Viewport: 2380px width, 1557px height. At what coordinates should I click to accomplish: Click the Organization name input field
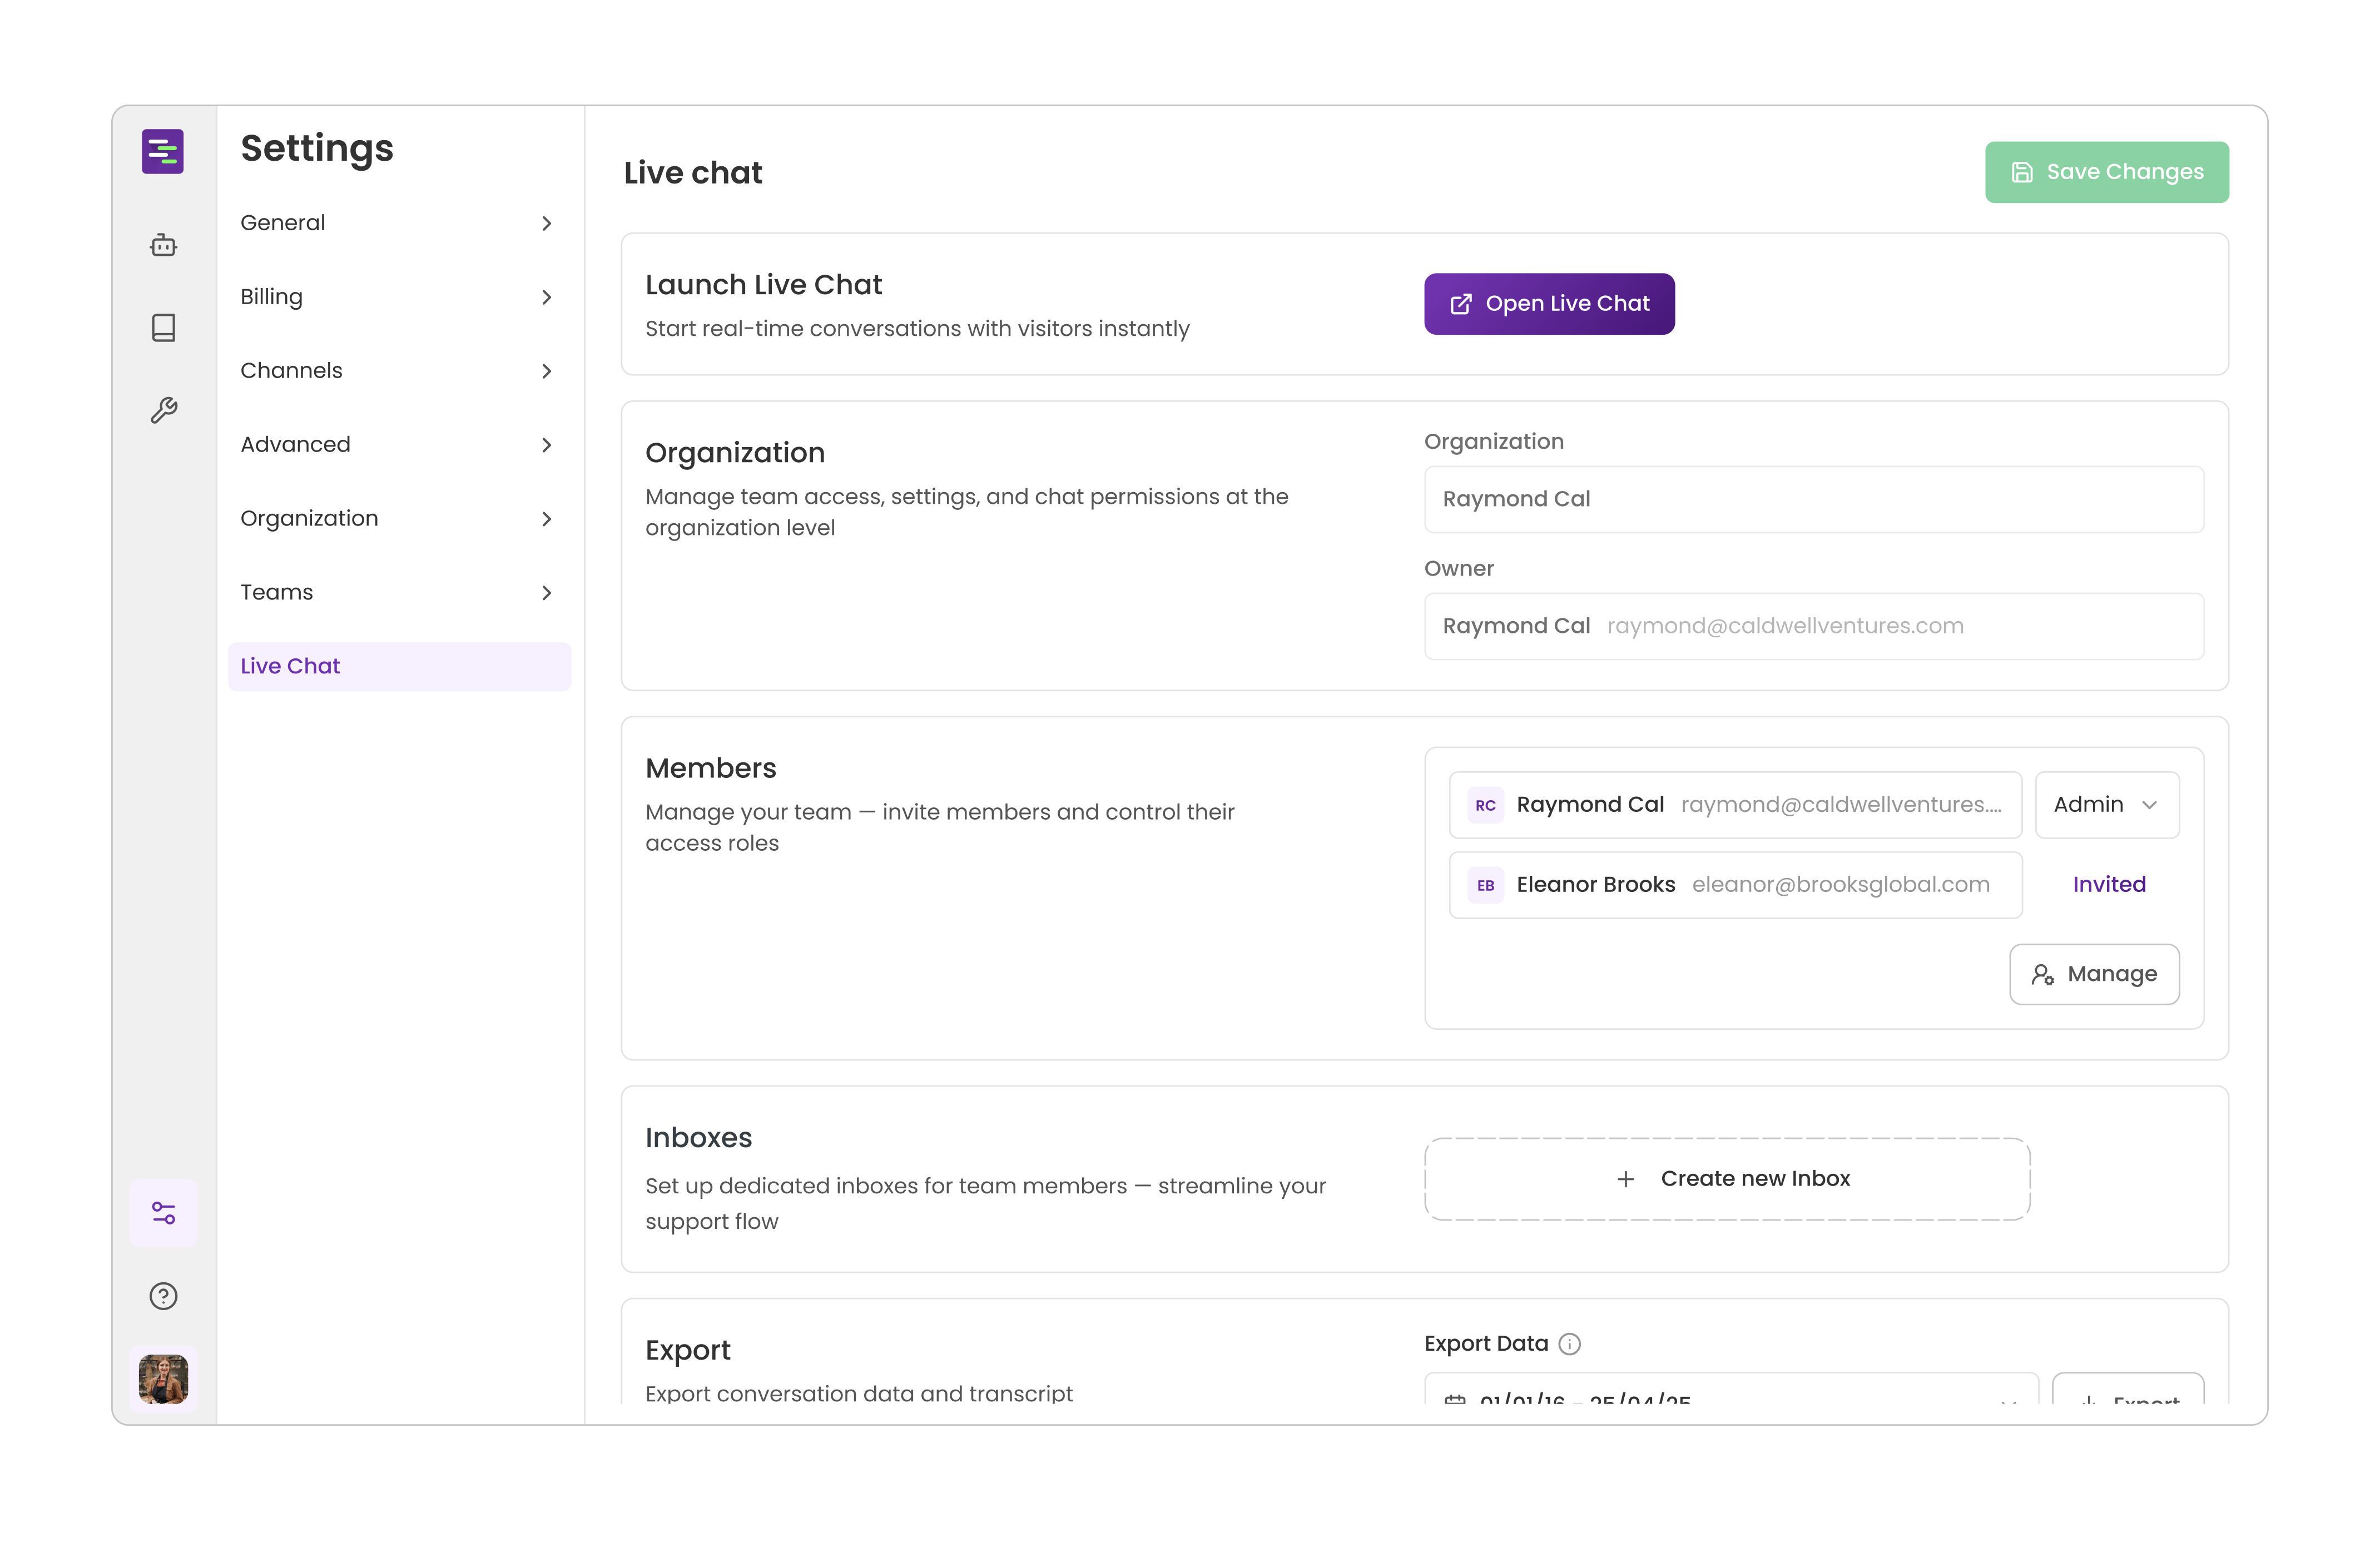pos(1813,499)
